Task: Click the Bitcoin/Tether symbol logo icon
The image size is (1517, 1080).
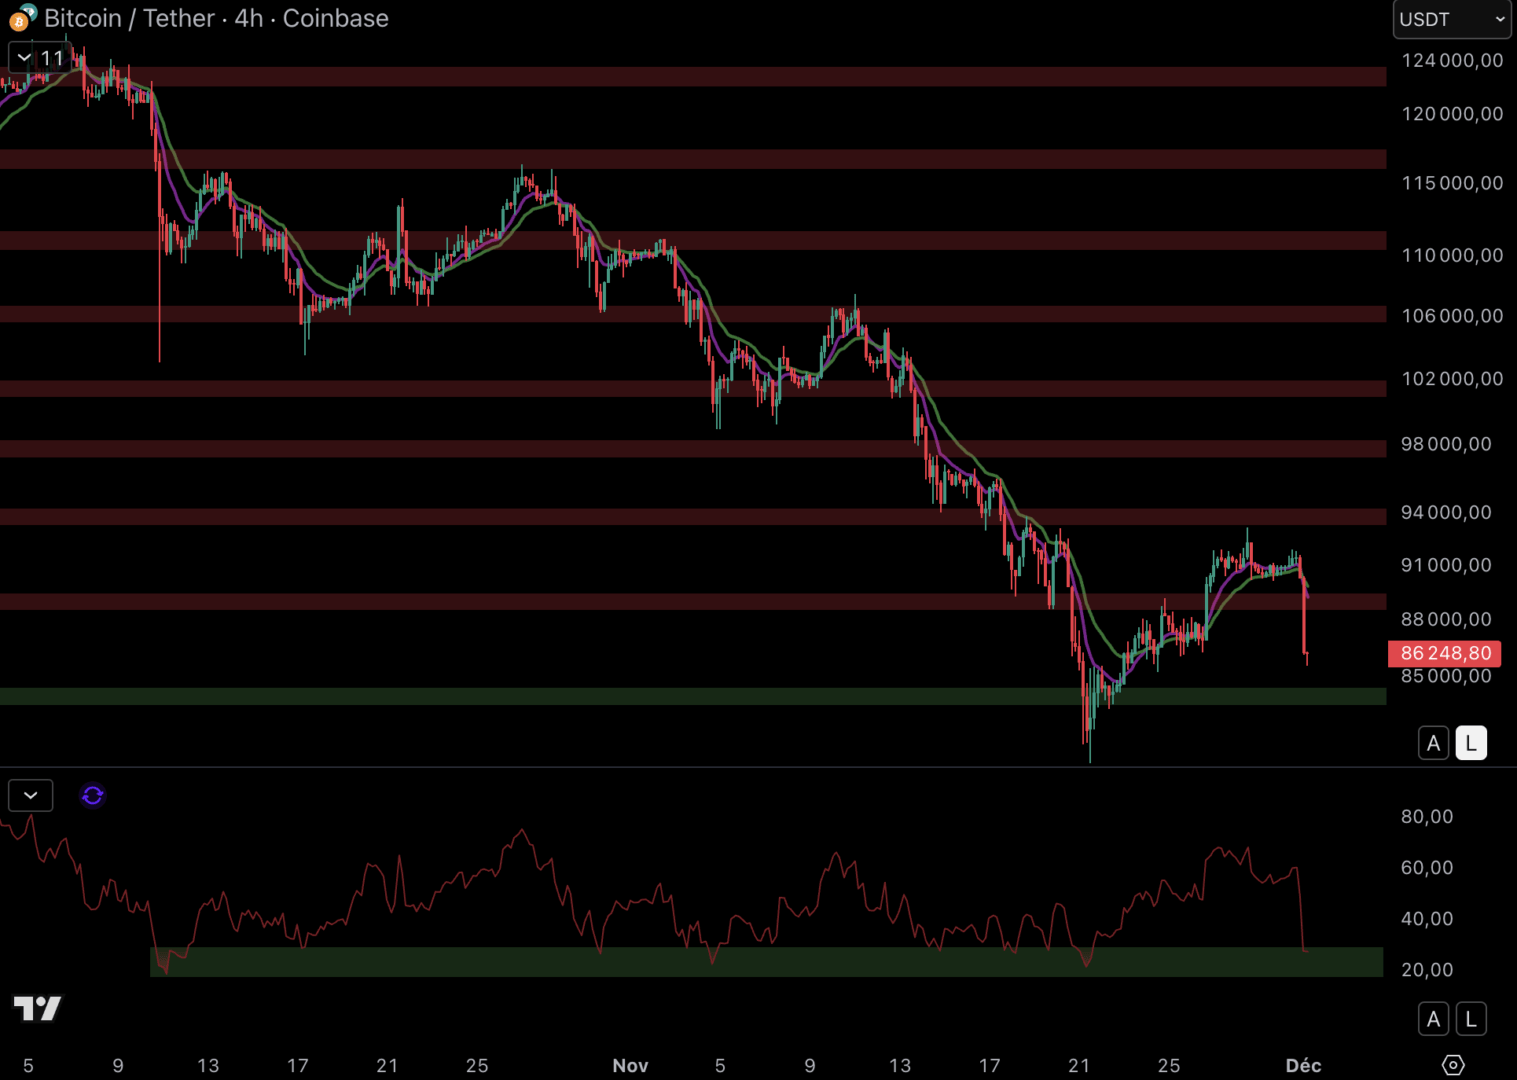Action: pos(22,18)
